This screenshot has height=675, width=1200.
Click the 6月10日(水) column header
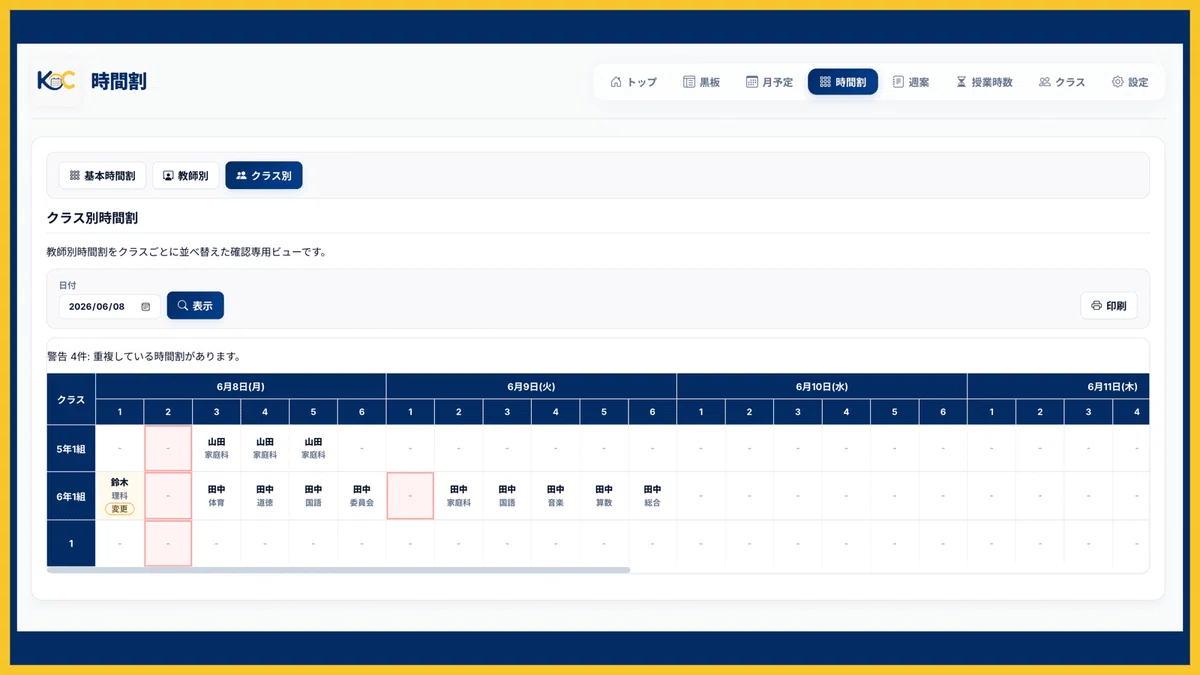coord(822,386)
